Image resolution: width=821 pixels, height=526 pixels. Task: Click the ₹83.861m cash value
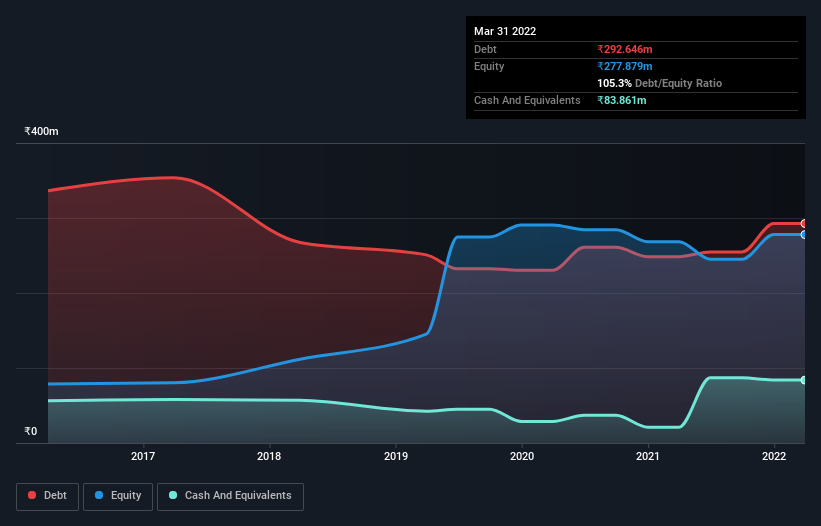click(622, 100)
